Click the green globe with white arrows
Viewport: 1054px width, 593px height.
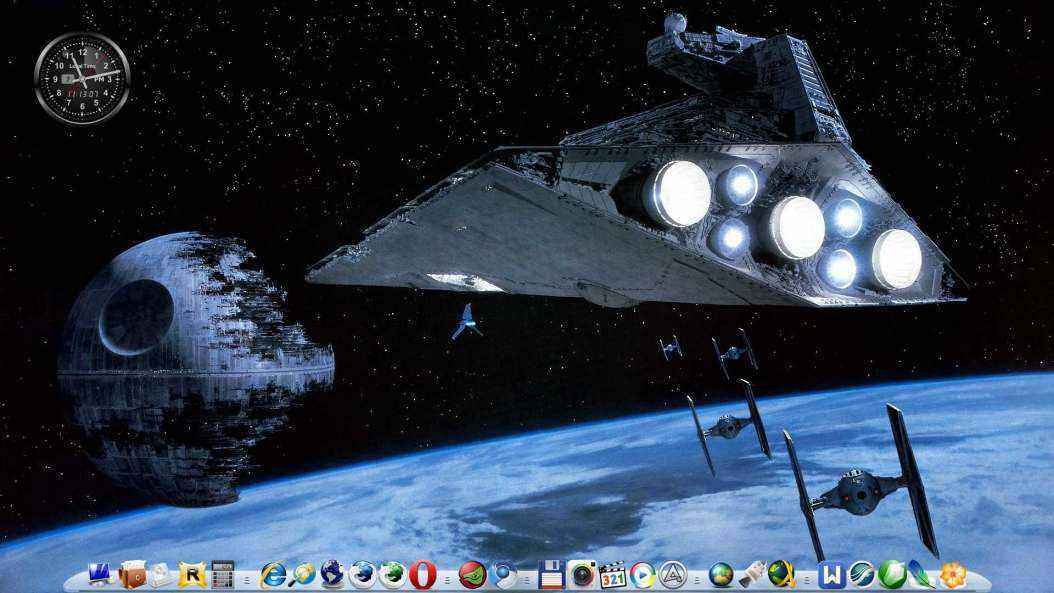[x=393, y=575]
